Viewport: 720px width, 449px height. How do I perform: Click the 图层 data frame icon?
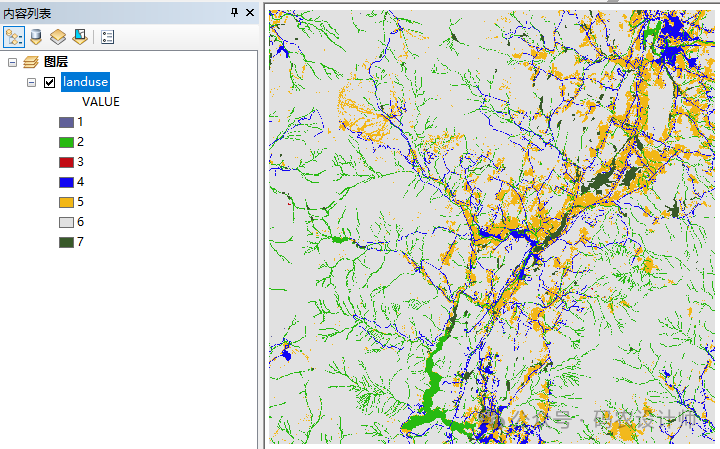coord(30,62)
